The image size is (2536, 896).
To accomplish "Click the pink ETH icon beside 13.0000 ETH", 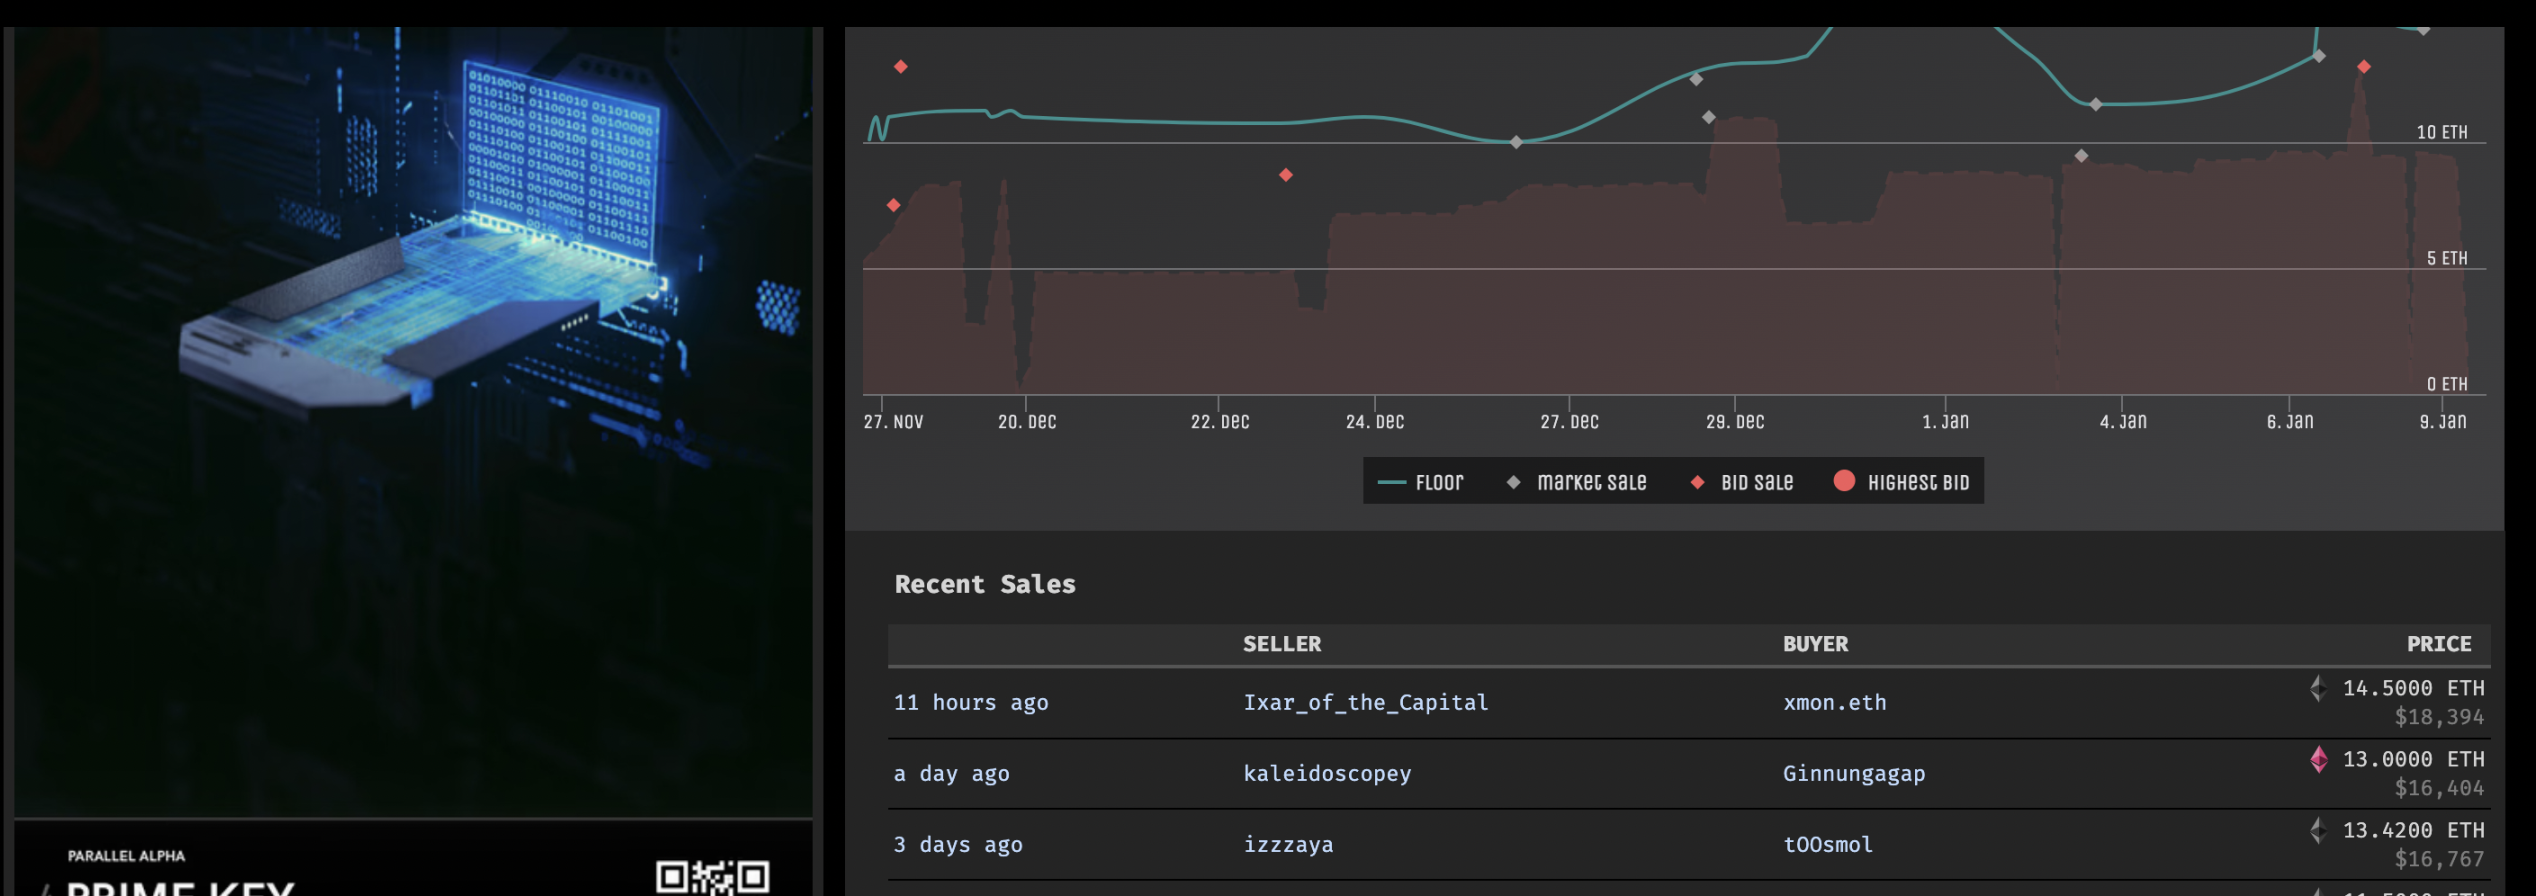I will [x=2318, y=760].
